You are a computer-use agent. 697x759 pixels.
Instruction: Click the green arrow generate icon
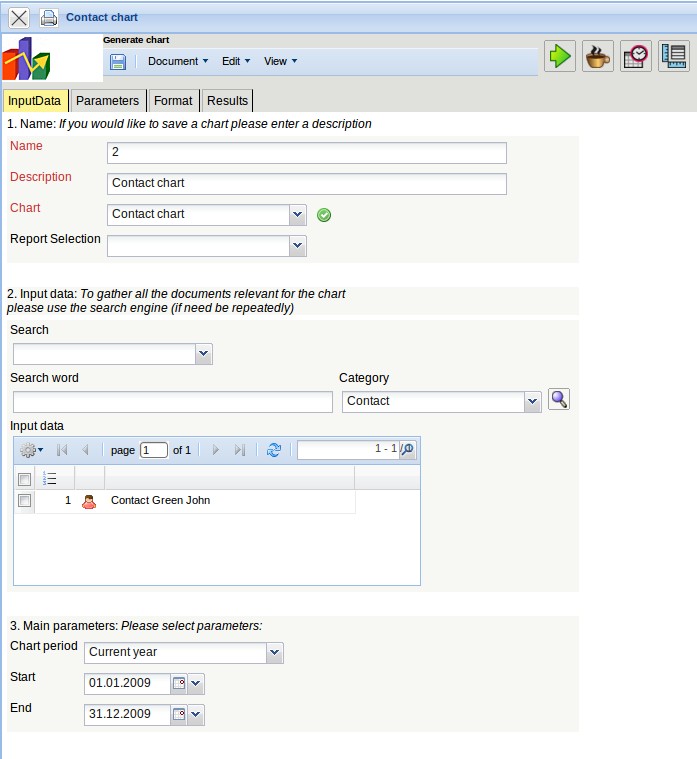(560, 56)
